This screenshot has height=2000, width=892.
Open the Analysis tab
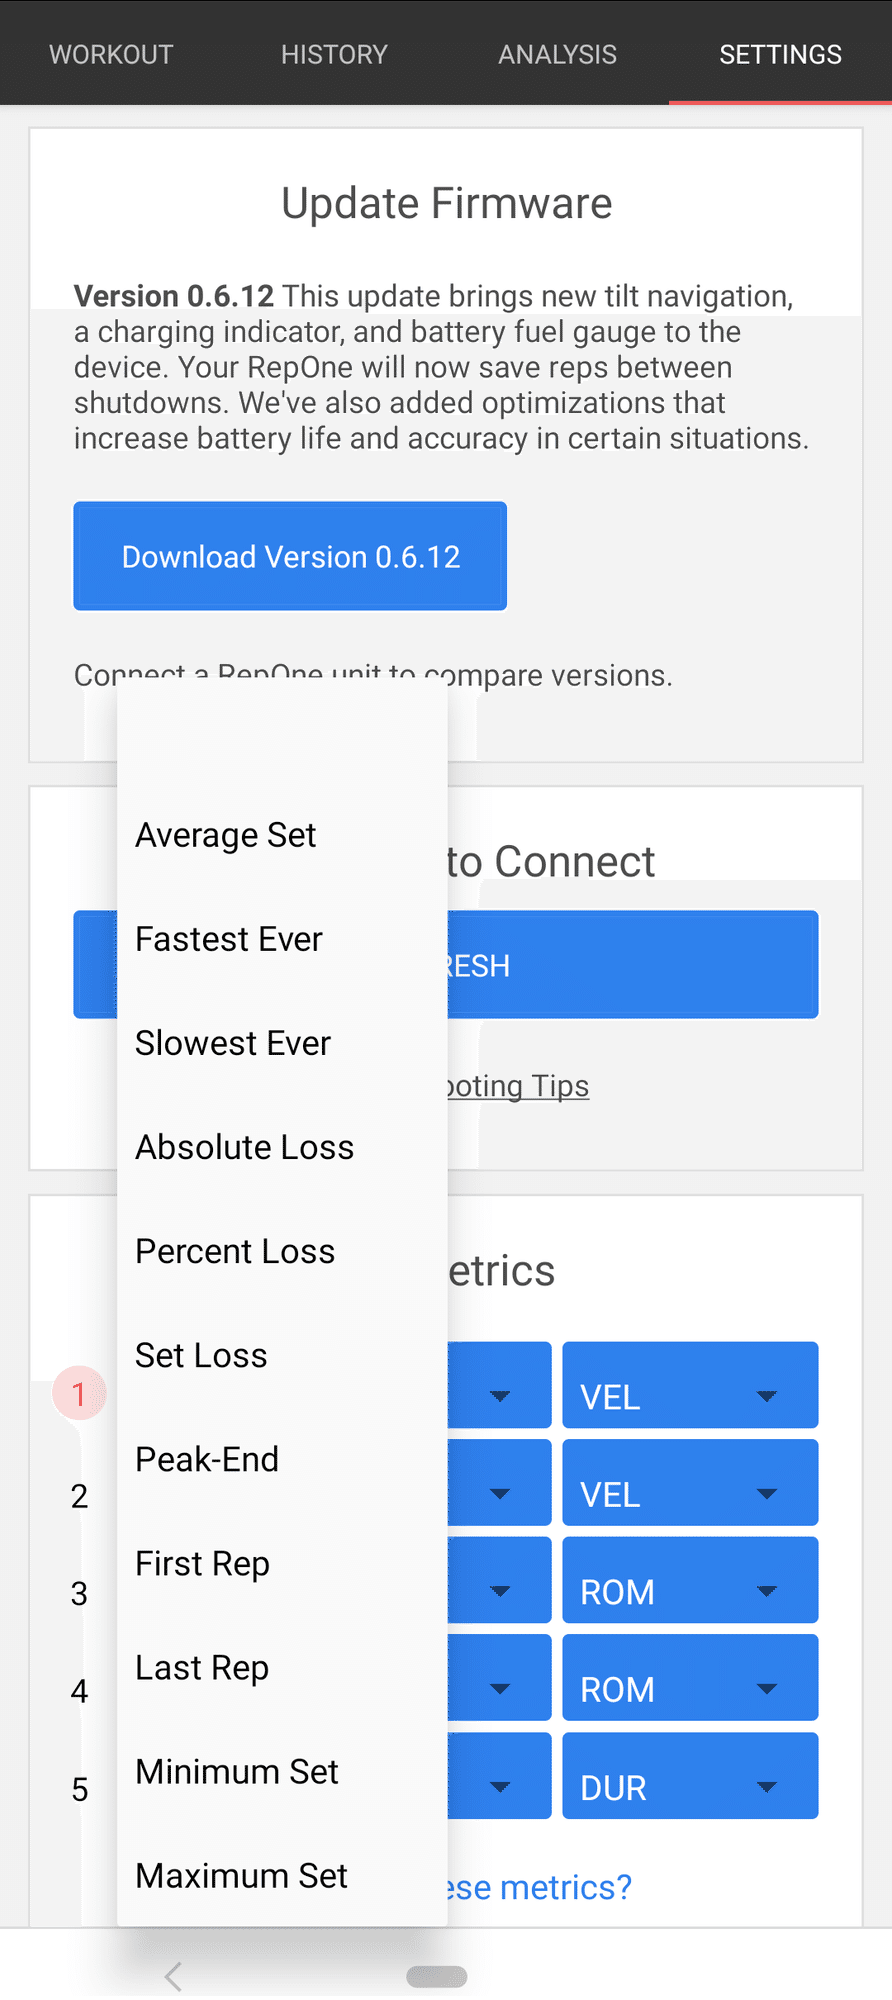point(557,54)
